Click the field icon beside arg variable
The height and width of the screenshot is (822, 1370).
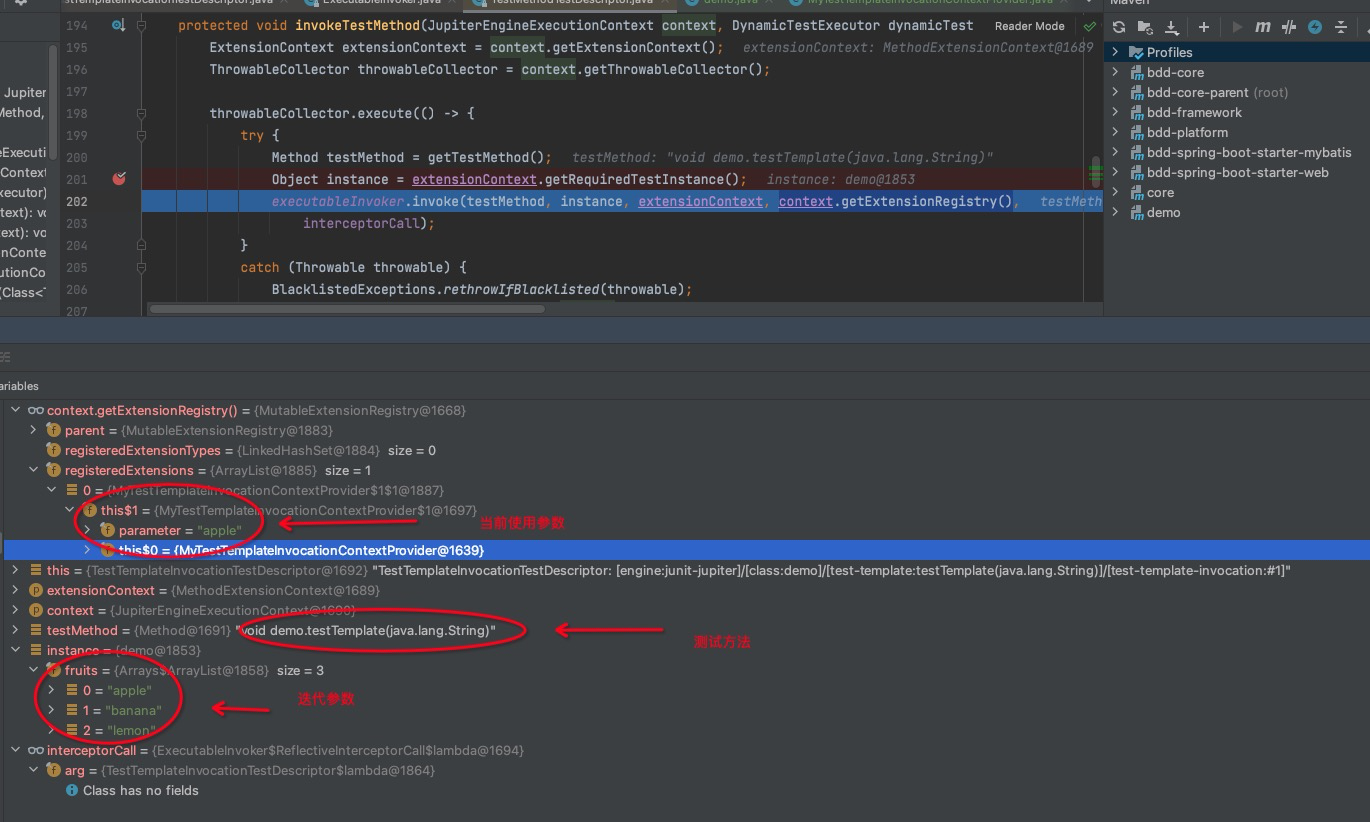pyautogui.click(x=54, y=770)
